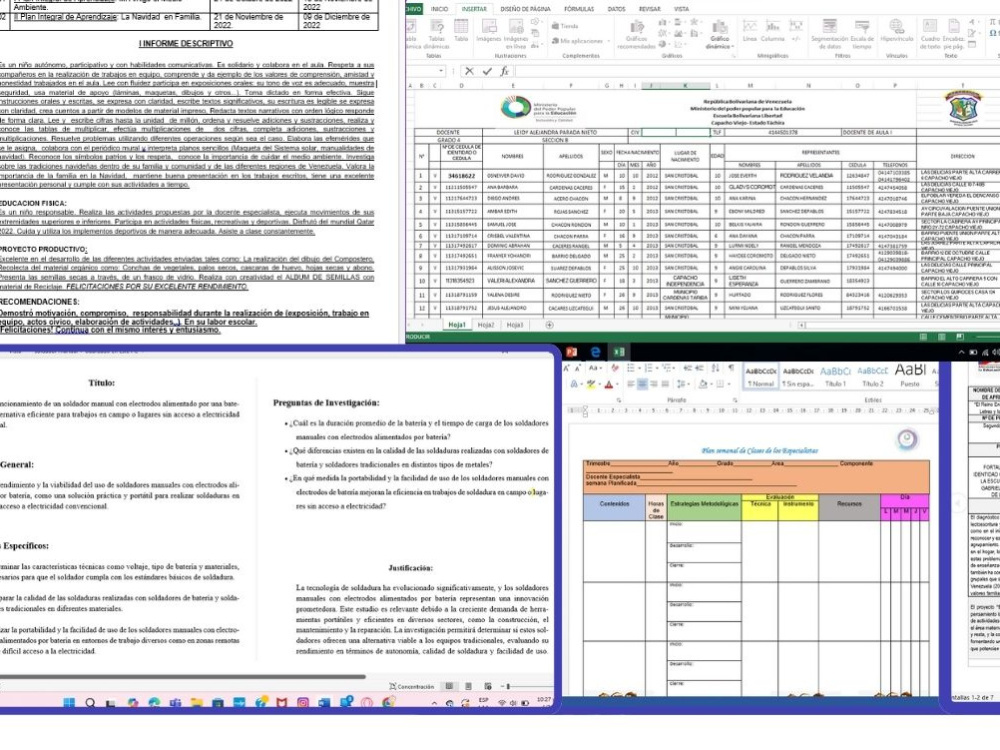This screenshot has width=1000, height=750.
Task: Open the DATOS tab in Excel
Action: [x=616, y=9]
